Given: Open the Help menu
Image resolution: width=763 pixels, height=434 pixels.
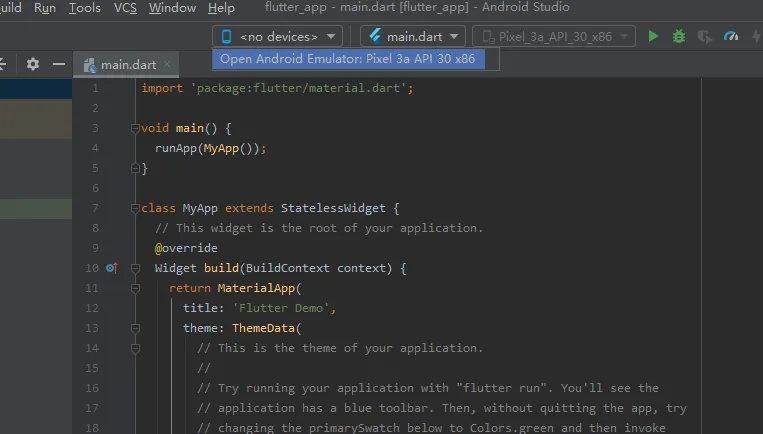Looking at the screenshot, I should coord(221,8).
